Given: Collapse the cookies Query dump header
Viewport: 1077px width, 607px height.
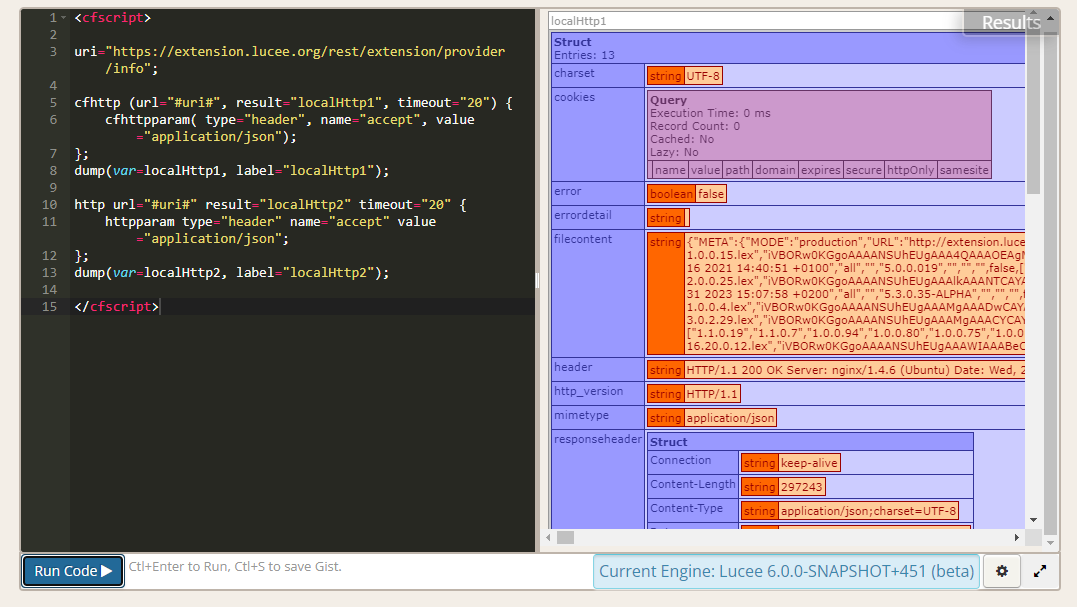Looking at the screenshot, I should pyautogui.click(x=668, y=100).
